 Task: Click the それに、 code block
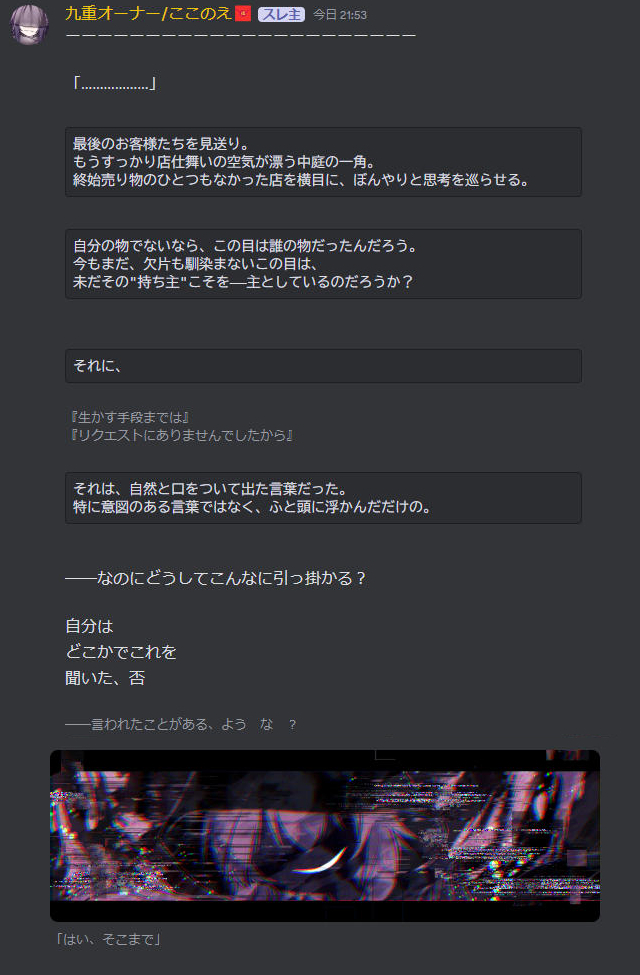323,366
